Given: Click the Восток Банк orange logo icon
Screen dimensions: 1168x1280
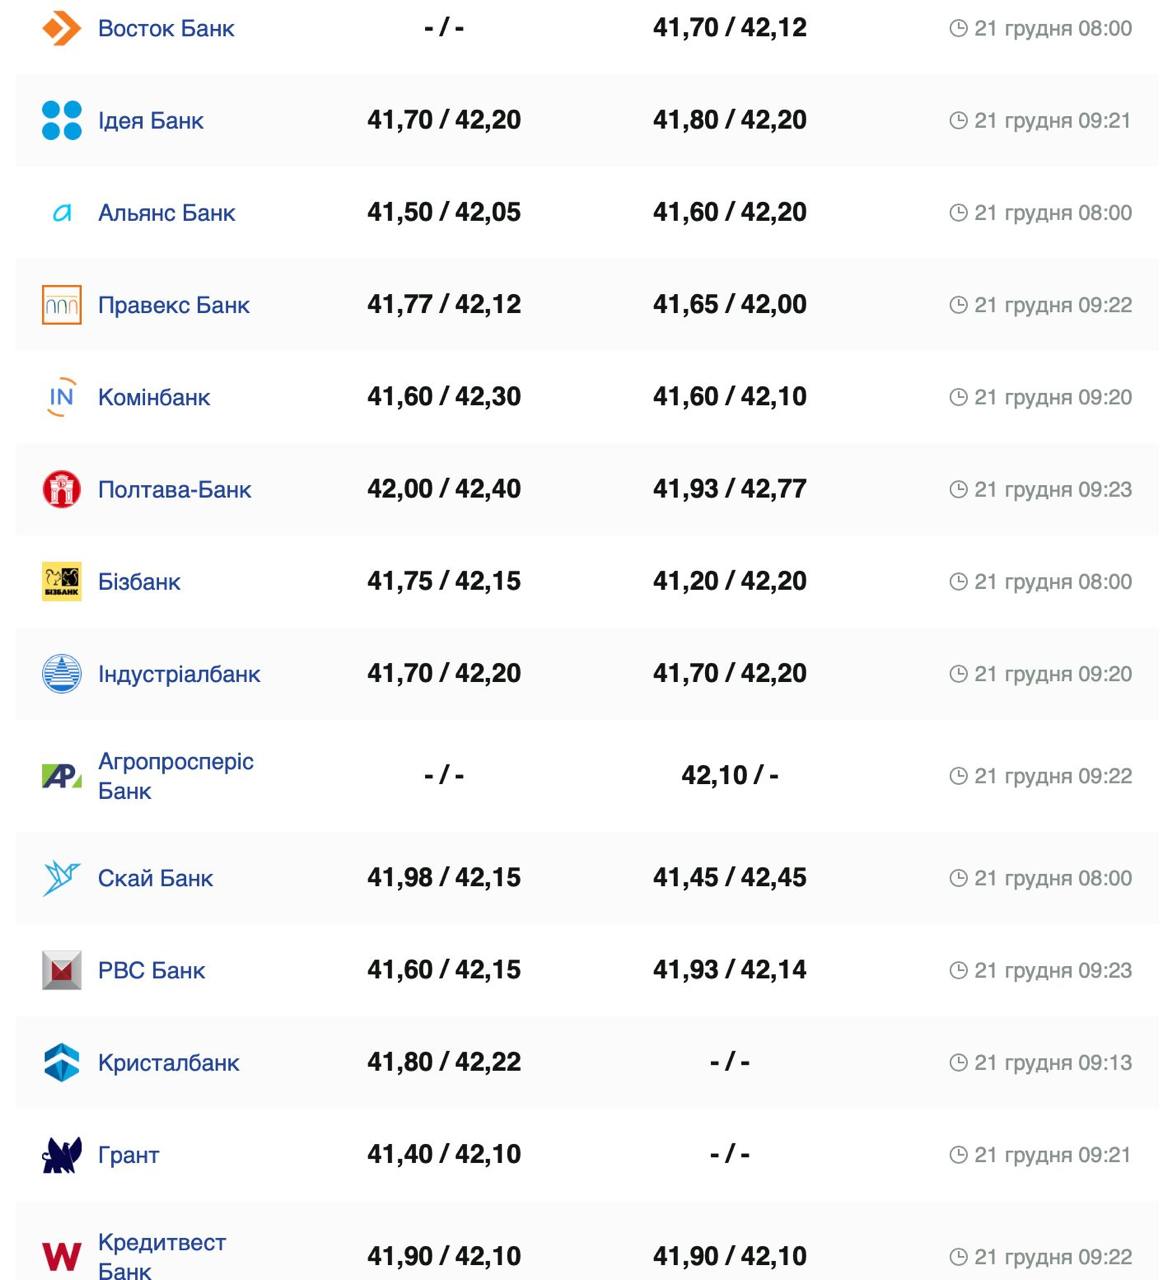Looking at the screenshot, I should tap(61, 28).
